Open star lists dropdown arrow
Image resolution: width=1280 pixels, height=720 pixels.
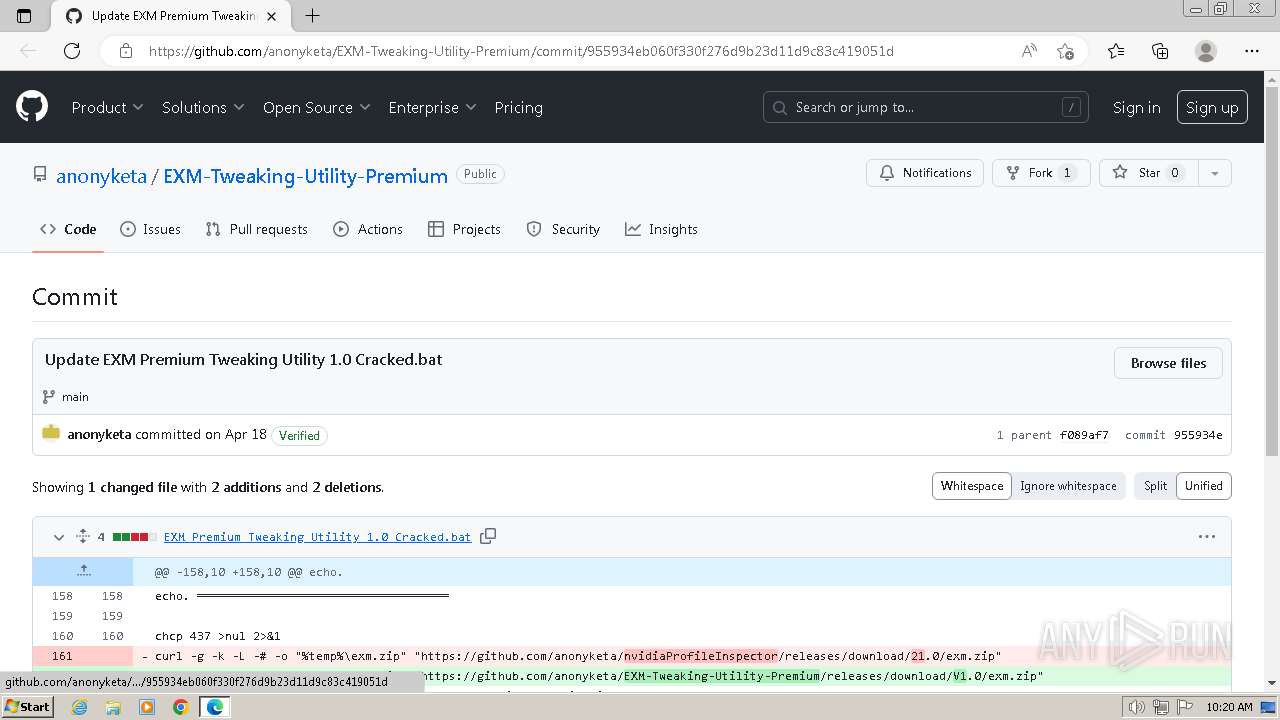click(1214, 173)
